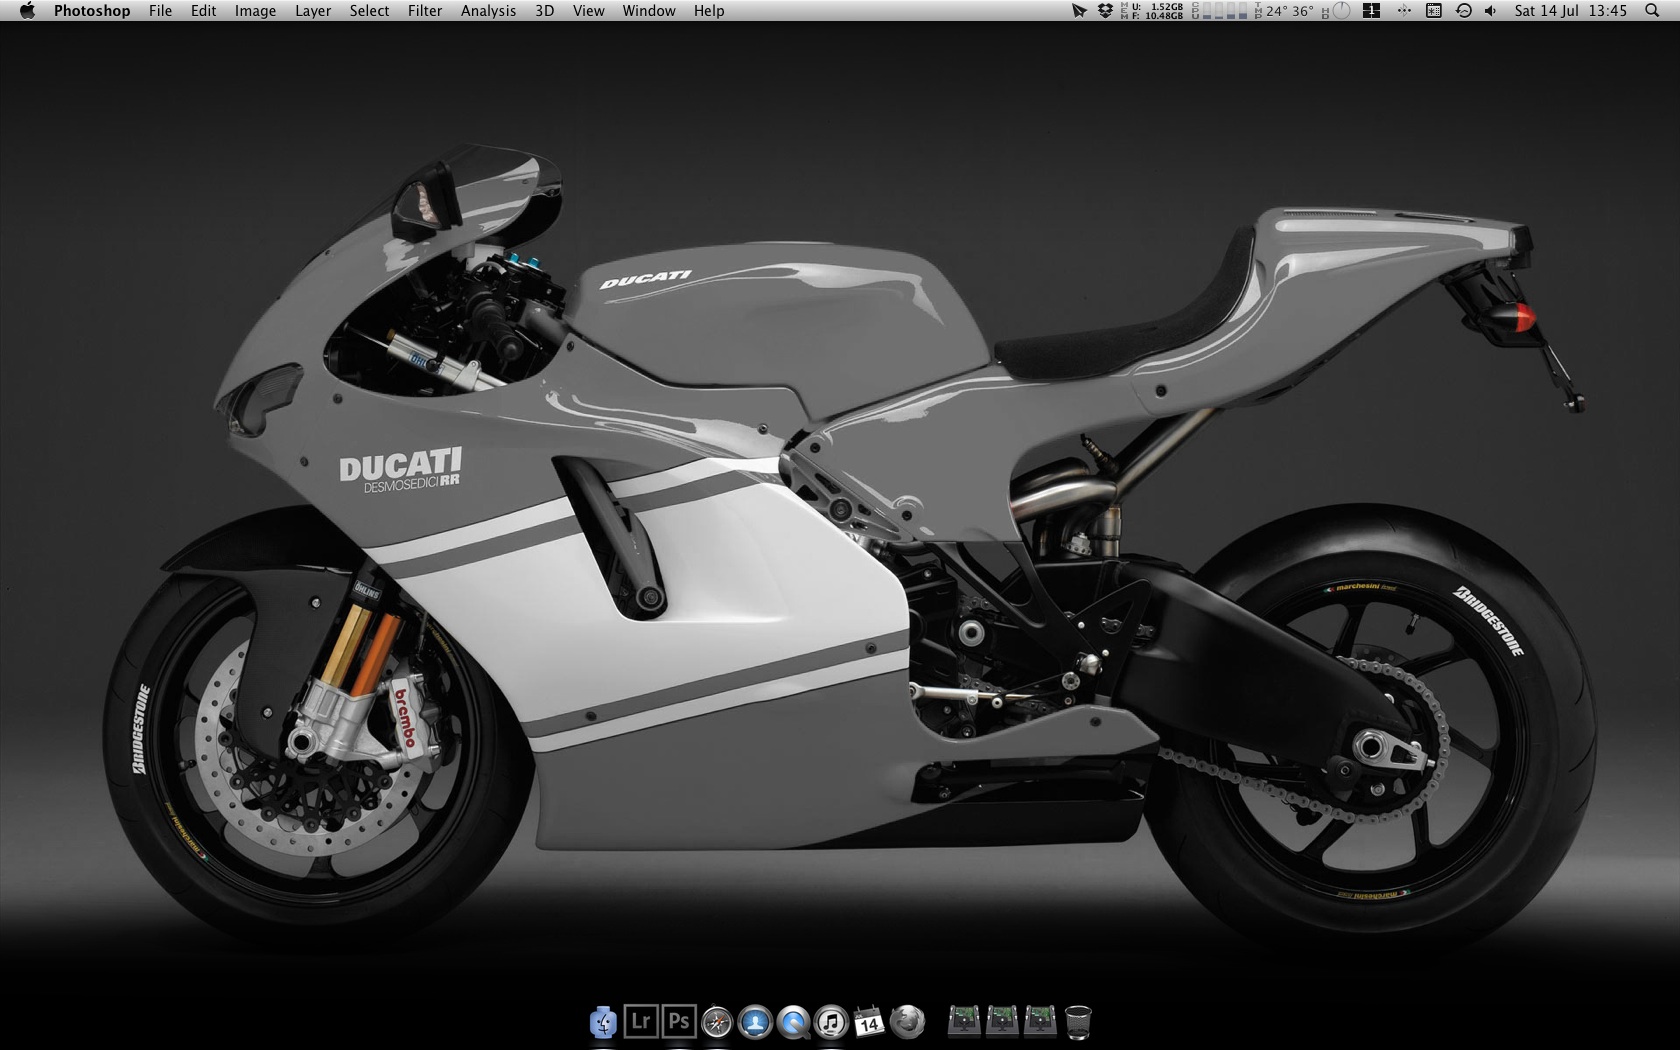
Task: Open the Apple menu
Action: tap(27, 11)
